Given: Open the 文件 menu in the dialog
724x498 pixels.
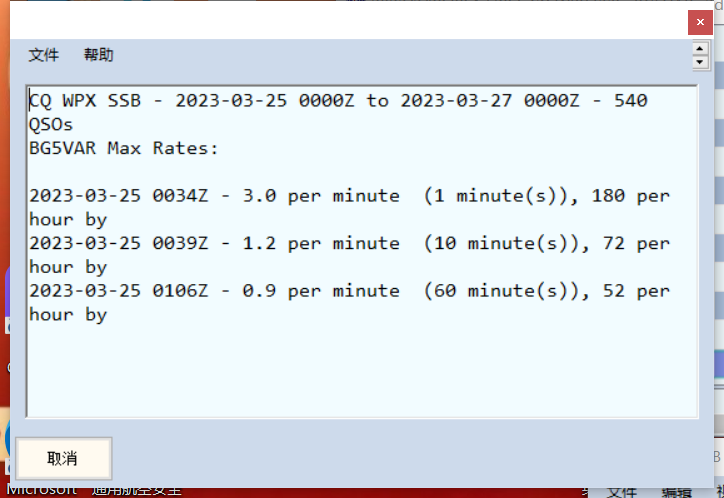Looking at the screenshot, I should click(x=44, y=55).
